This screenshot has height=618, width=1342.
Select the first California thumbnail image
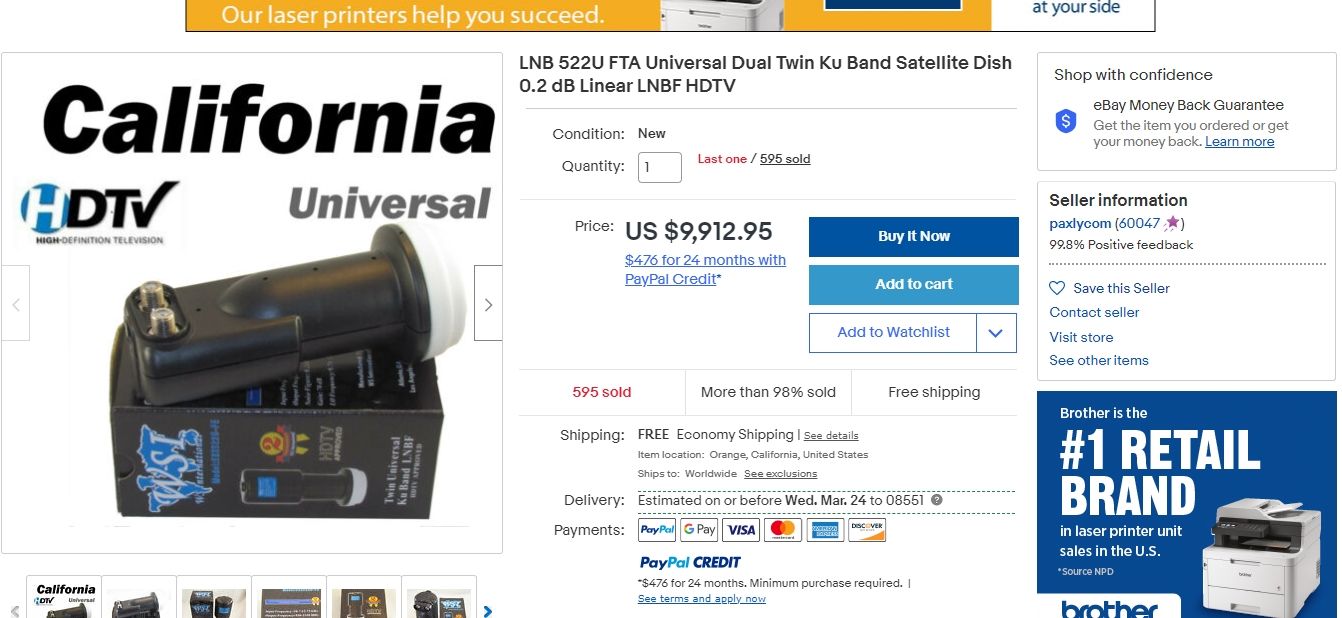pyautogui.click(x=64, y=597)
